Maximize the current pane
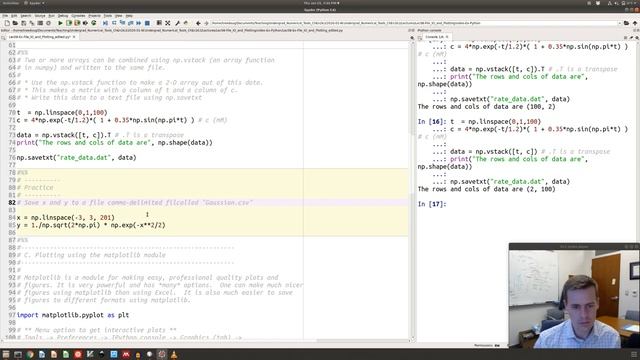Viewport: 640px width, 360px height. [x=159, y=23]
